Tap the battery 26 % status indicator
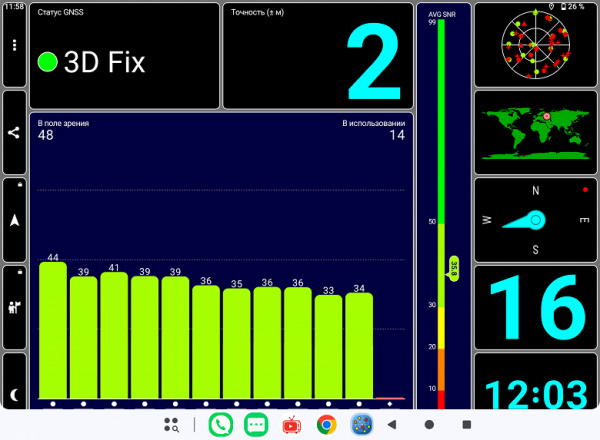 [x=572, y=7]
